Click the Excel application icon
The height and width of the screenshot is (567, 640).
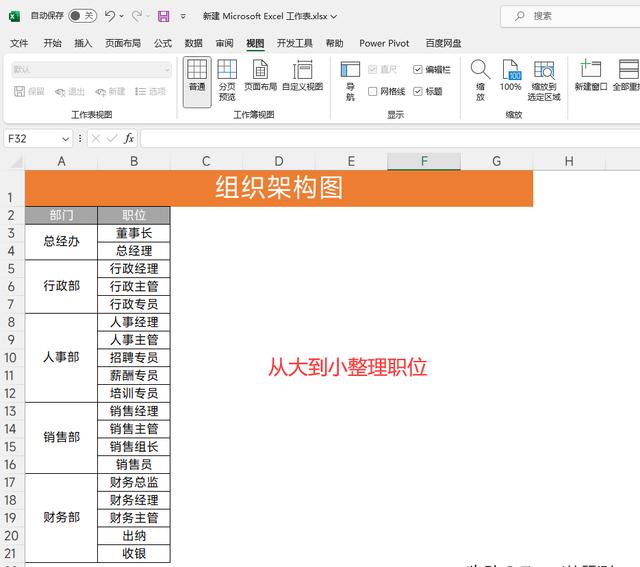(x=14, y=16)
